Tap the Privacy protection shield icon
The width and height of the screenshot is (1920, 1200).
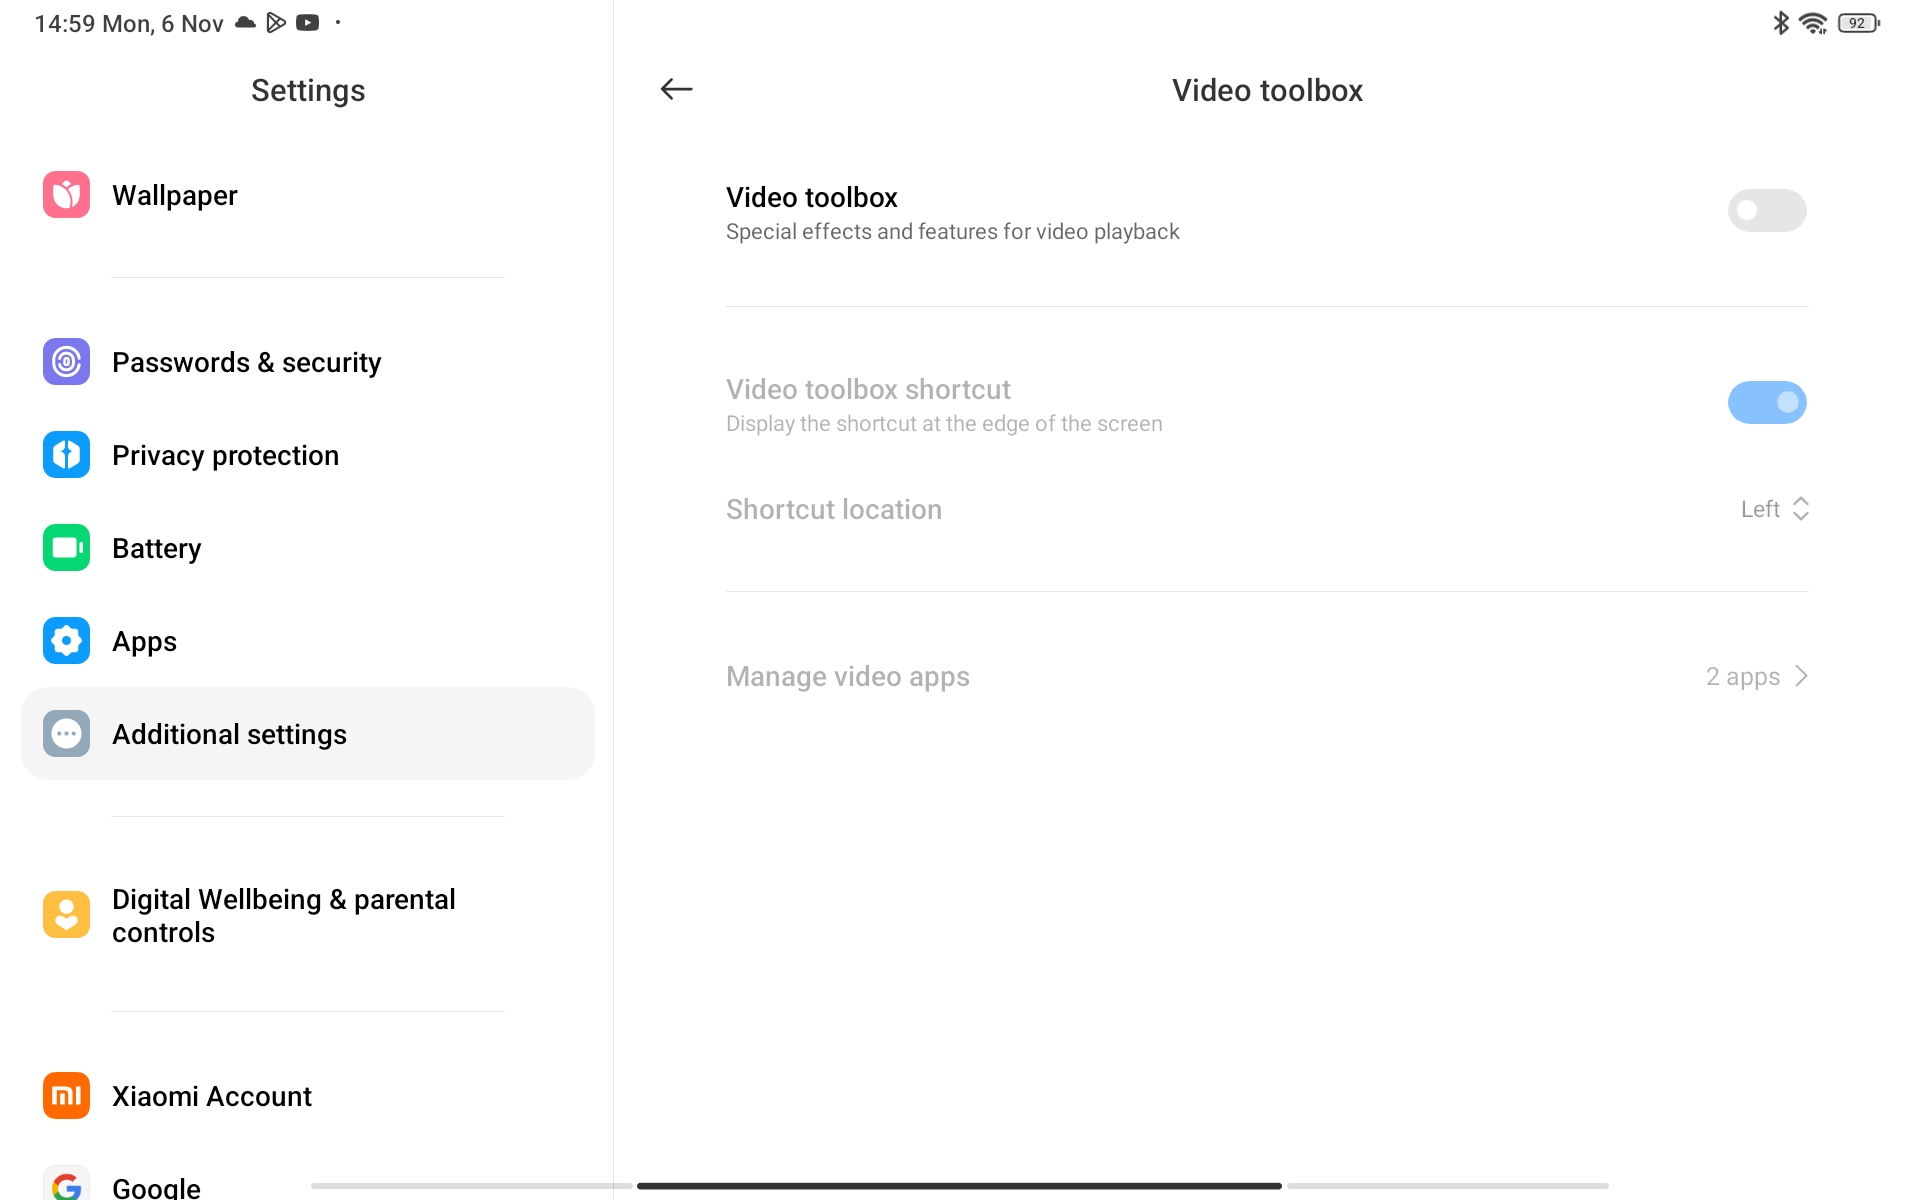pyautogui.click(x=66, y=455)
